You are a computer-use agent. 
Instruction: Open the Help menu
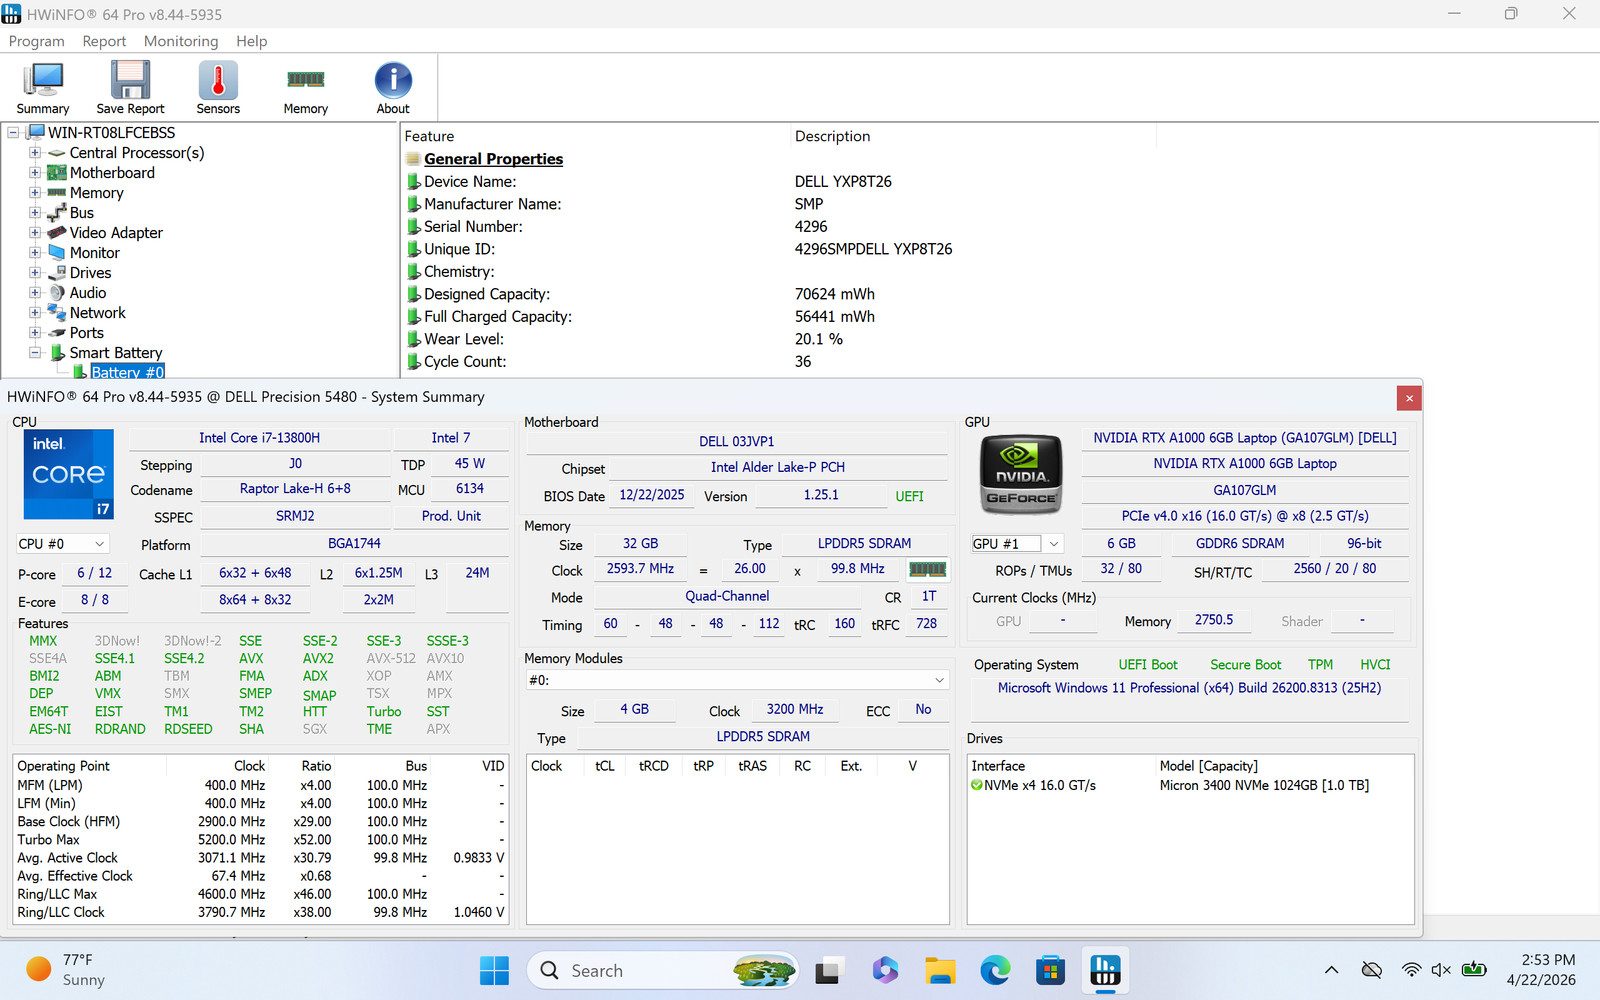(252, 41)
